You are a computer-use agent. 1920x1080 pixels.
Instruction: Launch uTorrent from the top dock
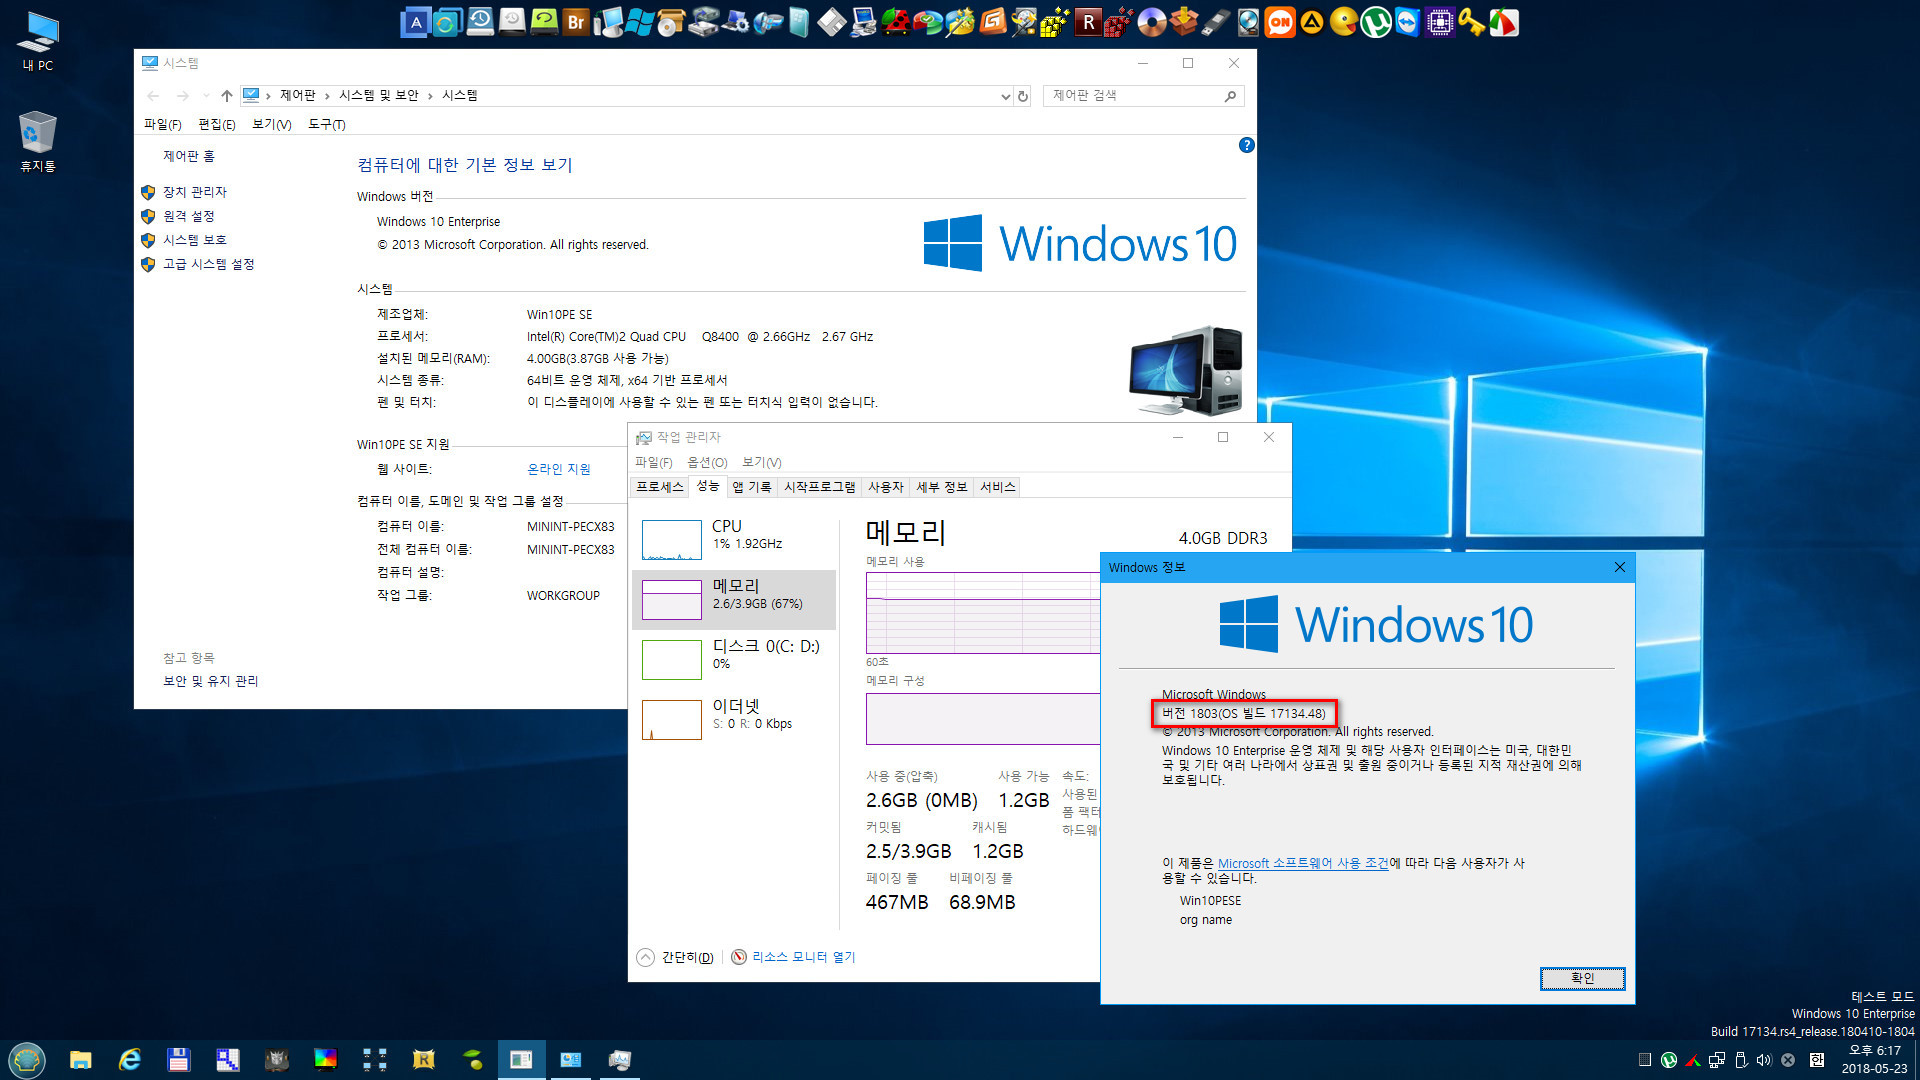click(x=1376, y=22)
